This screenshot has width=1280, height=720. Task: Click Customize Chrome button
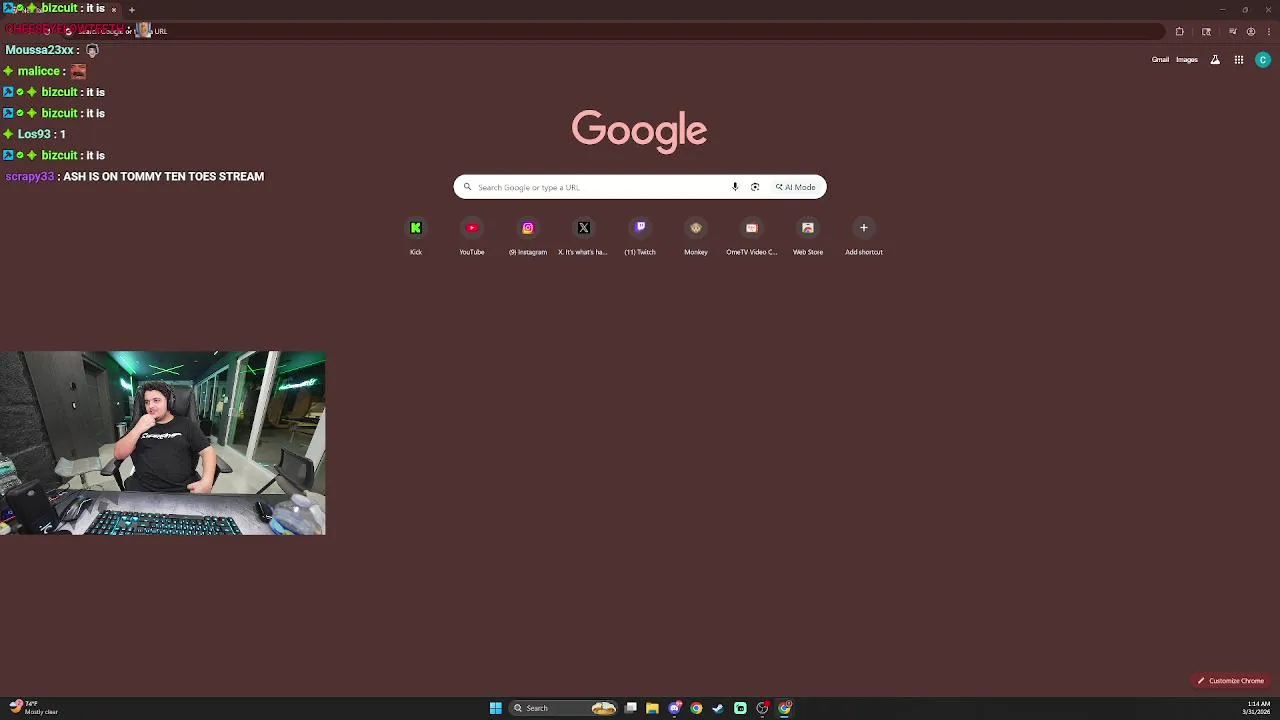(1231, 681)
